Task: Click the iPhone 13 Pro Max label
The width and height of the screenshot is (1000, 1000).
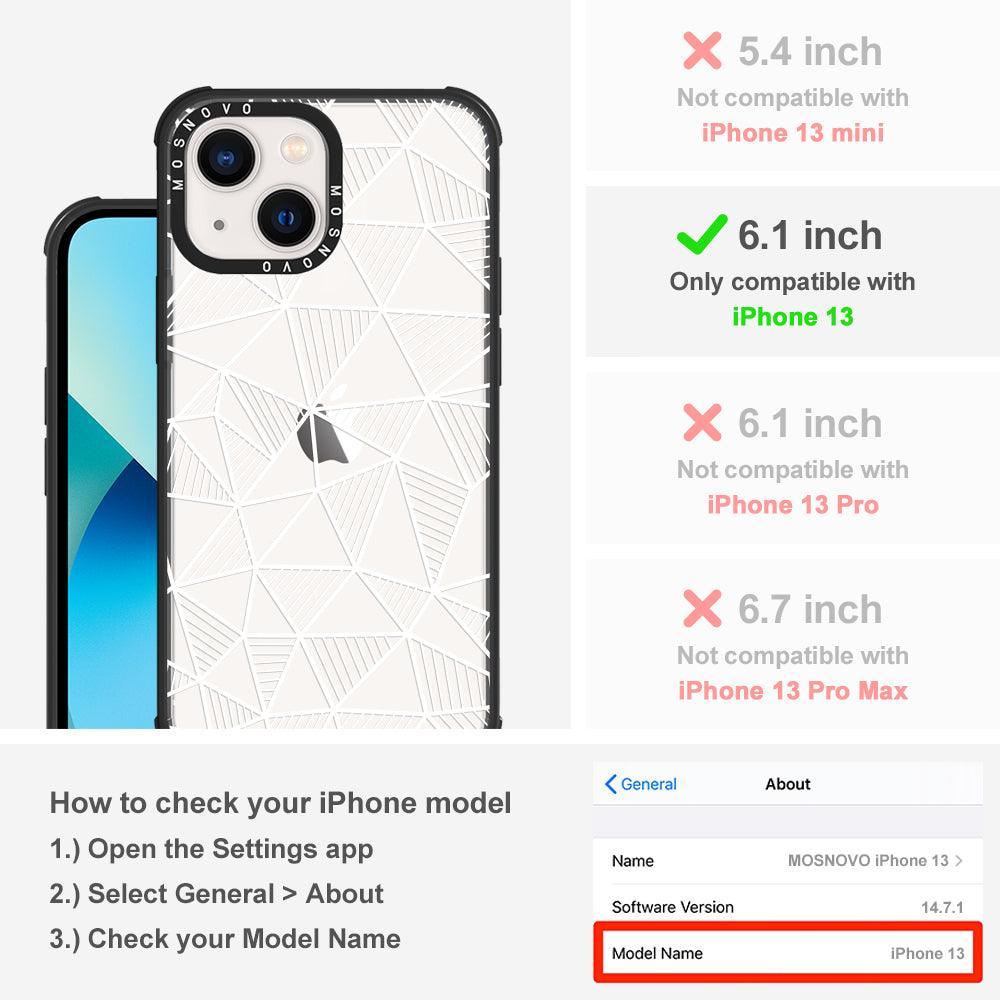Action: [x=793, y=691]
